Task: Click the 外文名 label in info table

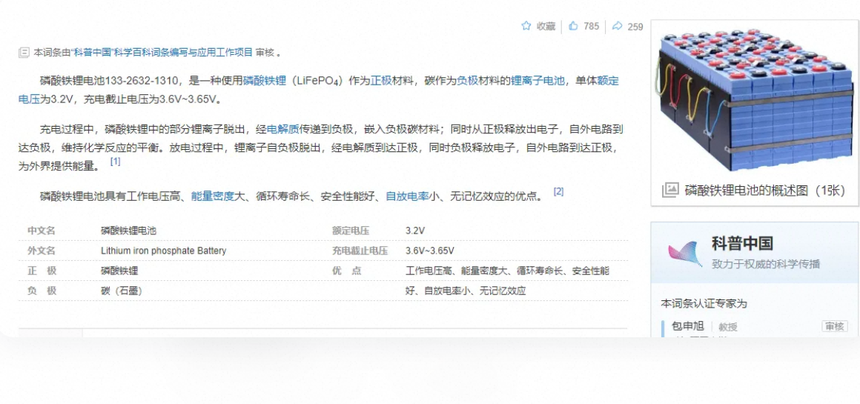Action: tap(42, 251)
